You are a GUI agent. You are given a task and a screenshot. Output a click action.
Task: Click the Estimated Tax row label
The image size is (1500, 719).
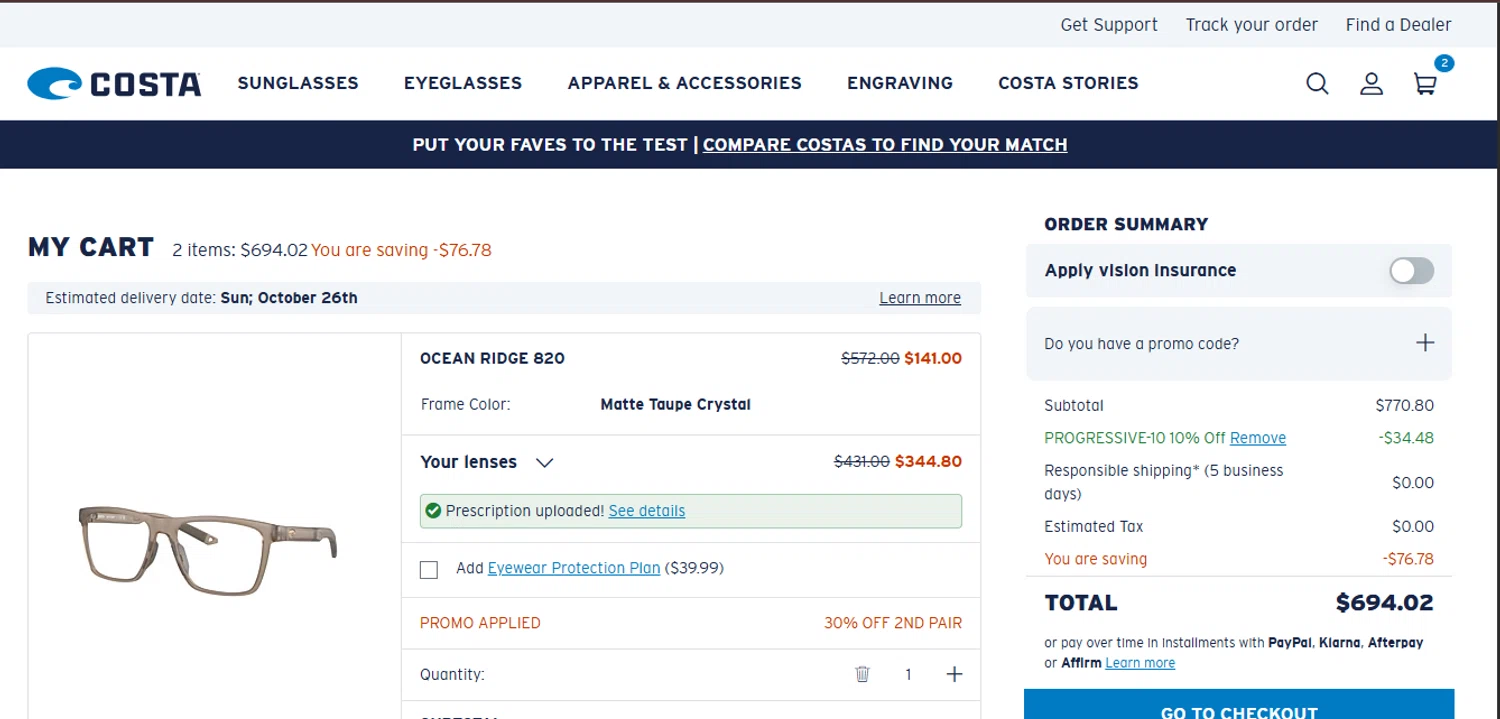point(1094,527)
